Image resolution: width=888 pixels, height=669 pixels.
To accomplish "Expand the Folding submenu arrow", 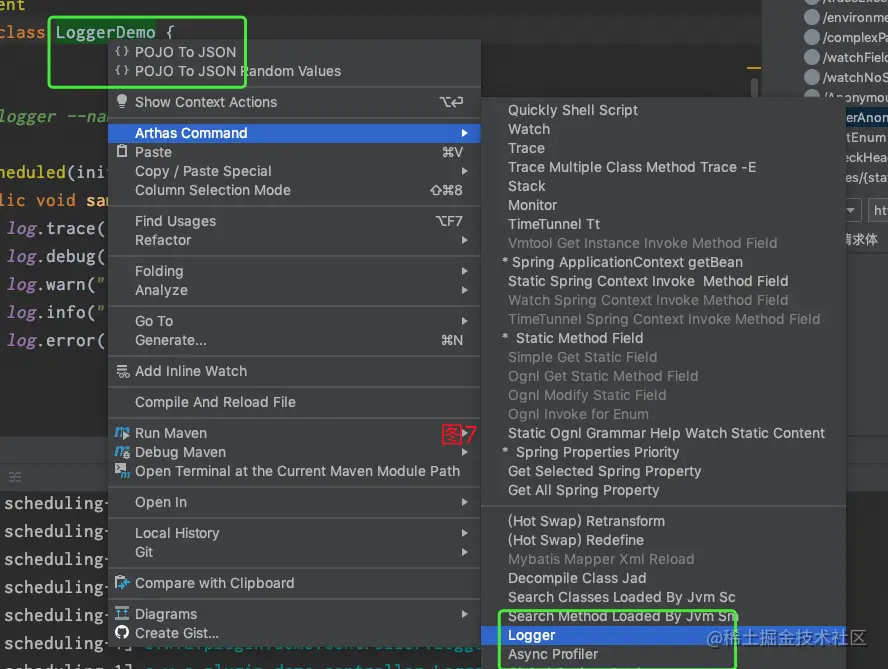I will coord(464,271).
